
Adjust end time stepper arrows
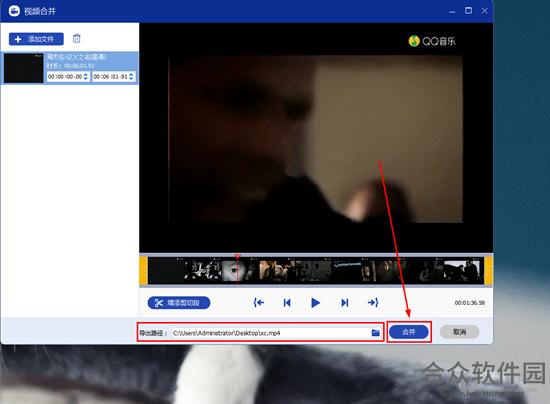pos(131,76)
